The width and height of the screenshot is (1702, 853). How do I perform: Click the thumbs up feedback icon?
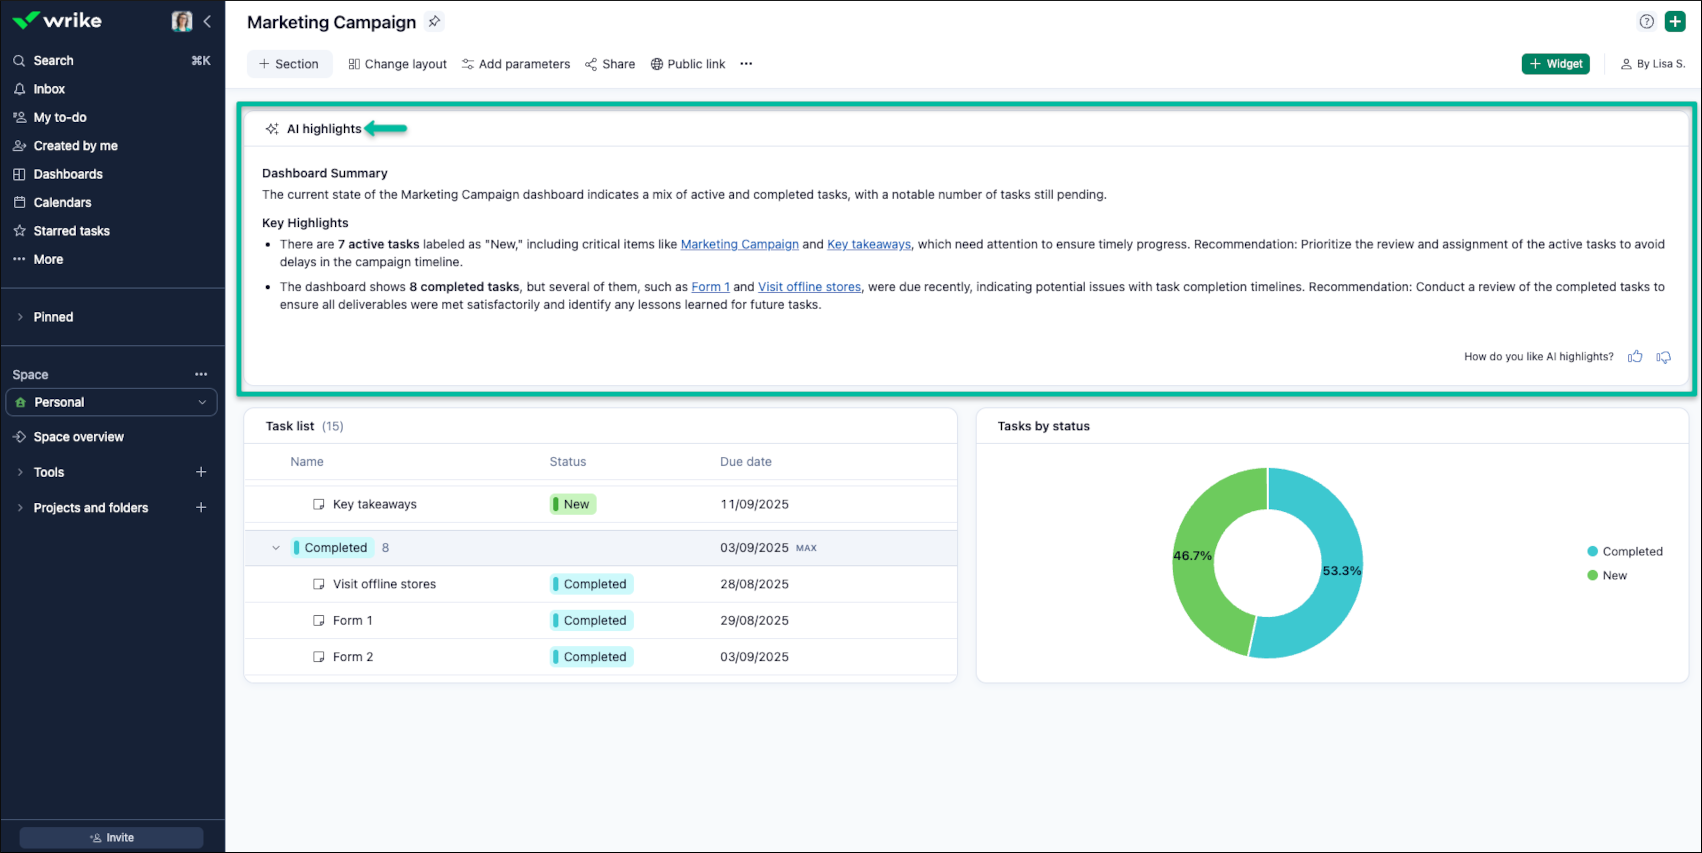pos(1635,357)
